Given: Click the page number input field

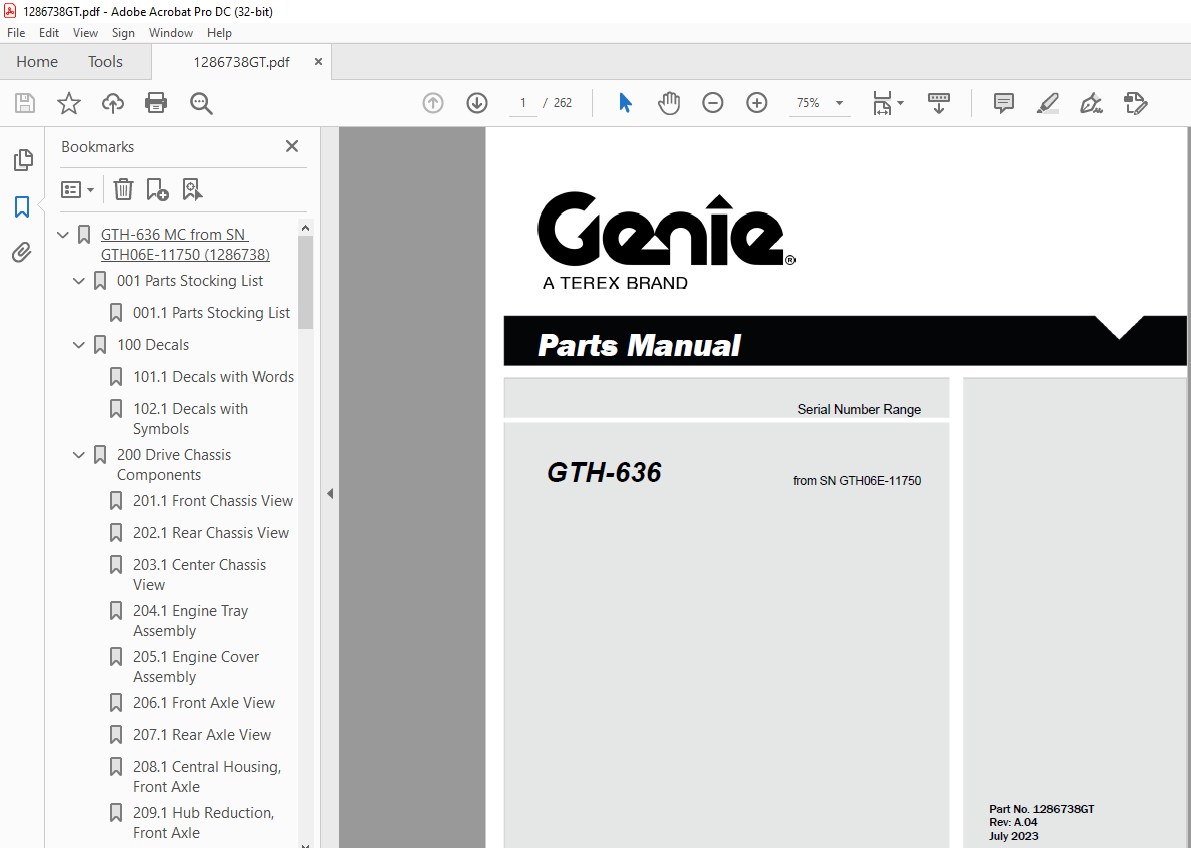Looking at the screenshot, I should [x=523, y=103].
